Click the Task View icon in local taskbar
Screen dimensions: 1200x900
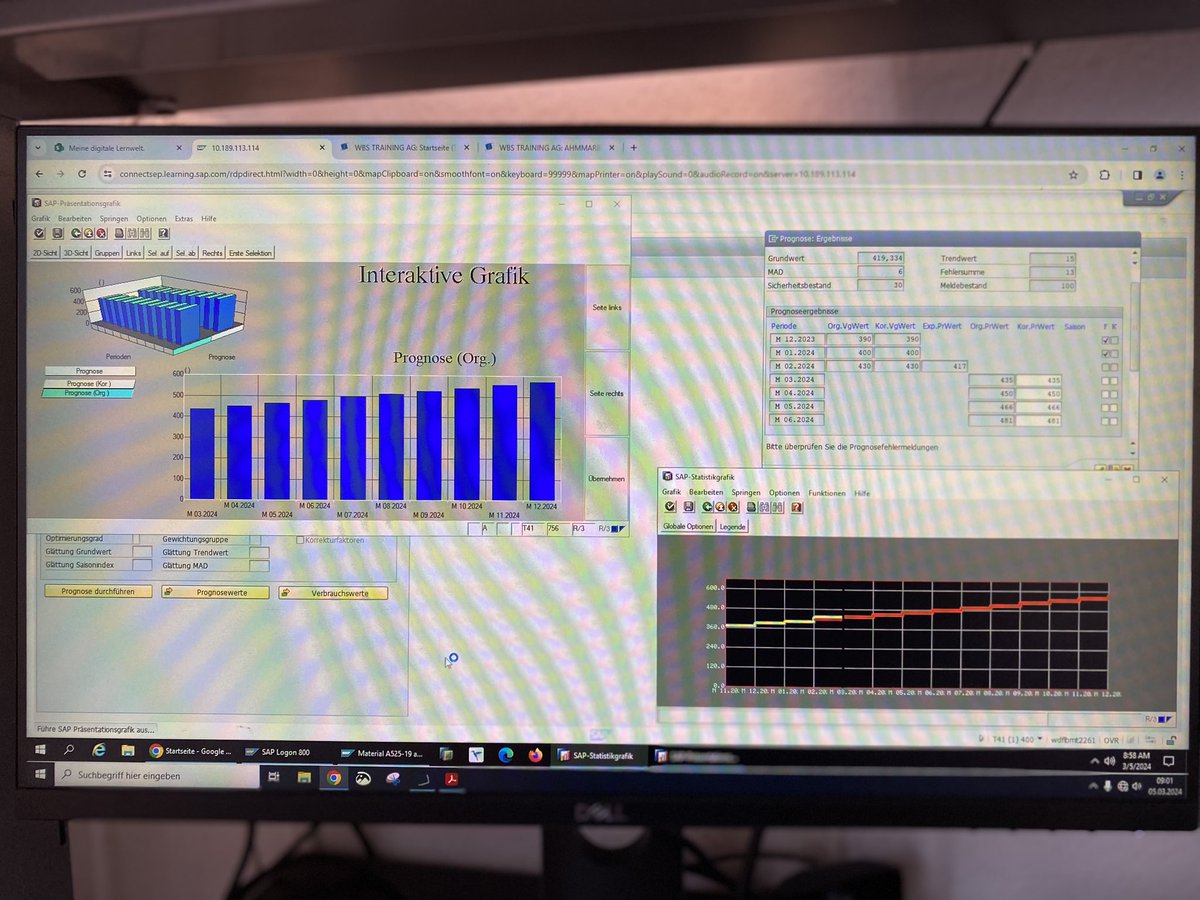pyautogui.click(x=274, y=776)
